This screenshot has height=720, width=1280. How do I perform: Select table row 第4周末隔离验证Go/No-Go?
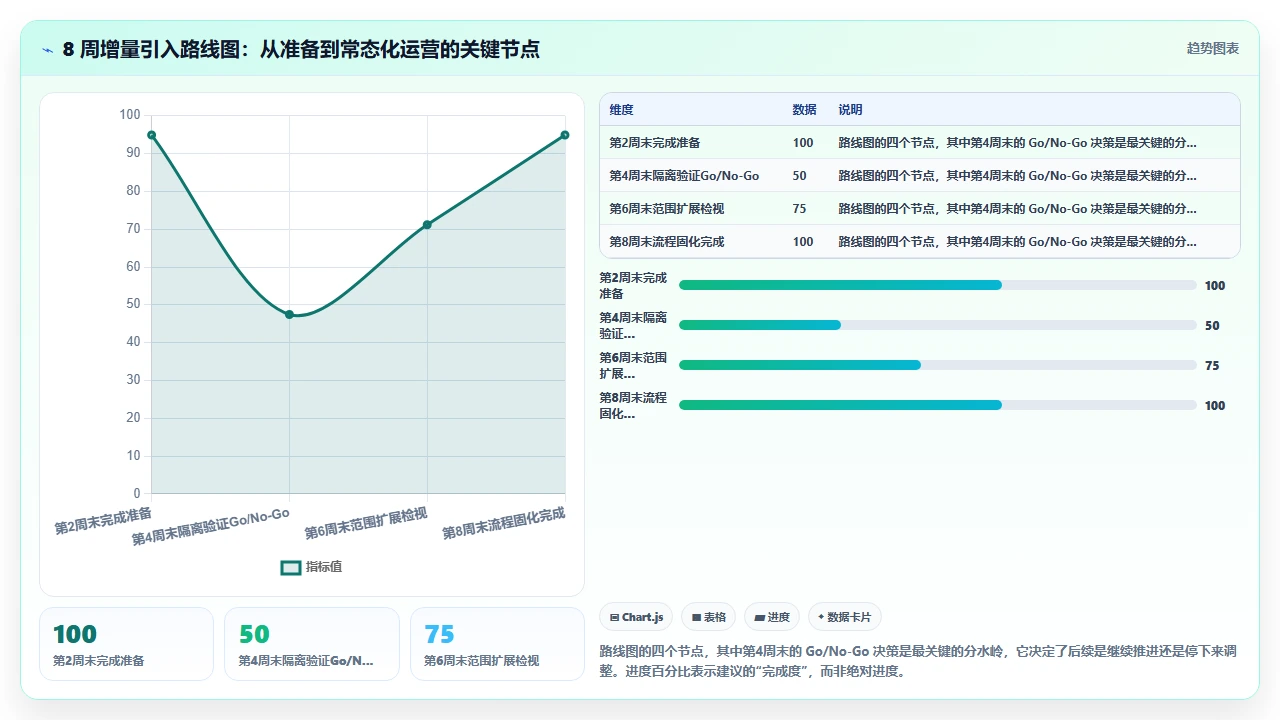[x=919, y=176]
